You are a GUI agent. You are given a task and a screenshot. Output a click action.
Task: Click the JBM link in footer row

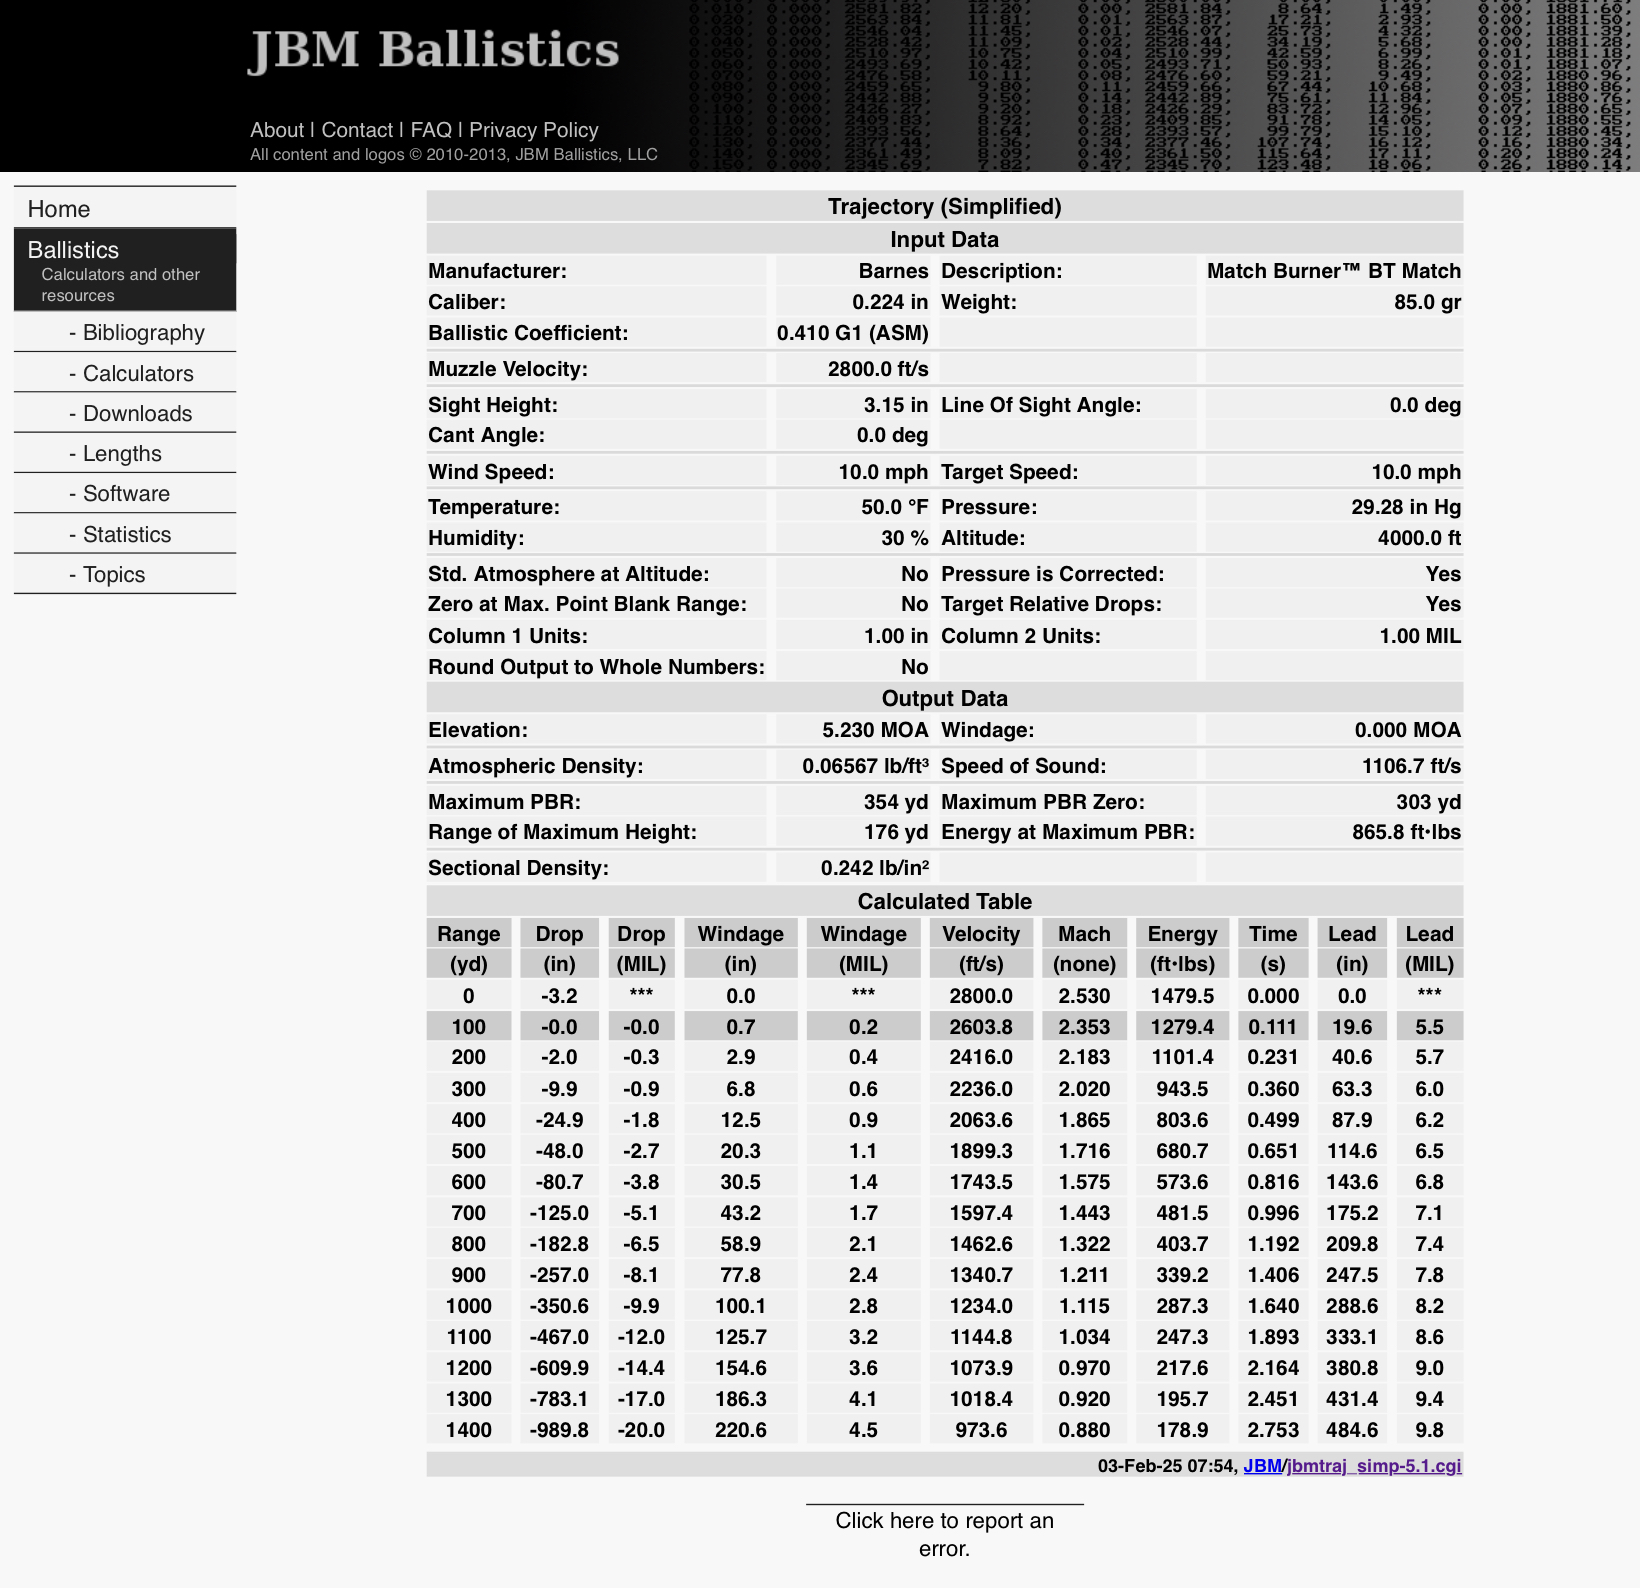1262,1466
